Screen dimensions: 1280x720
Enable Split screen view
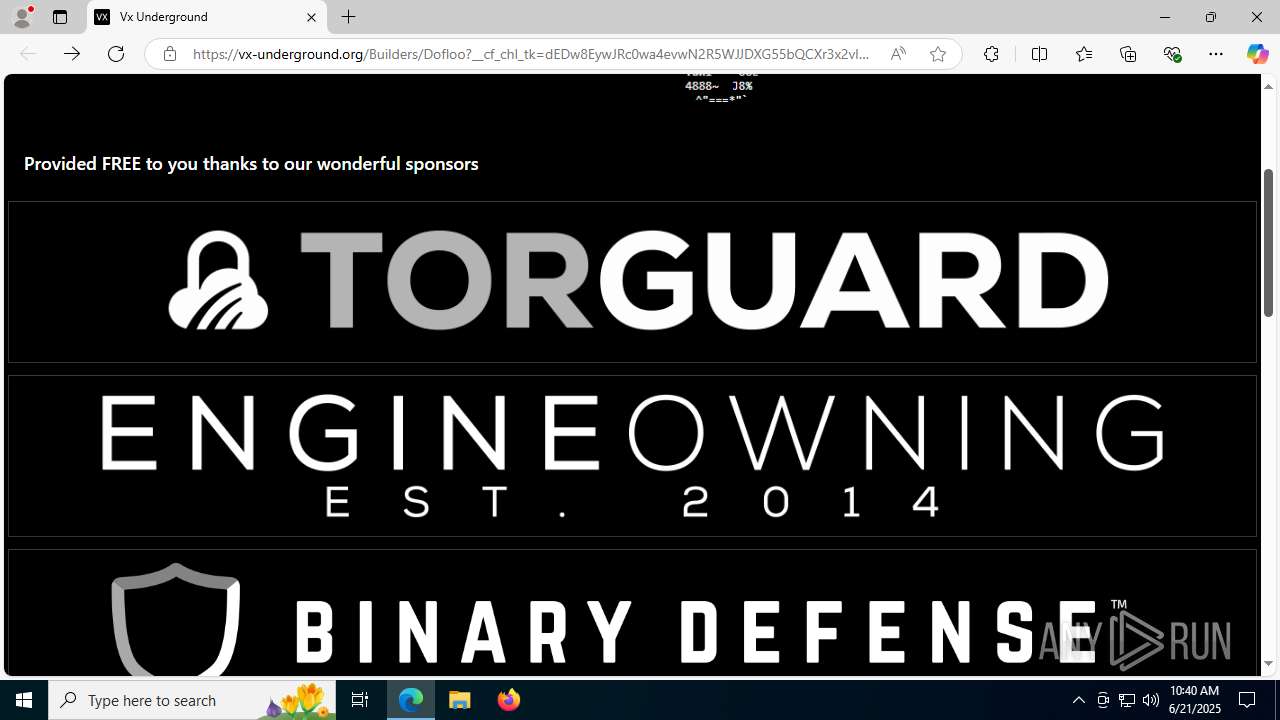1039,54
